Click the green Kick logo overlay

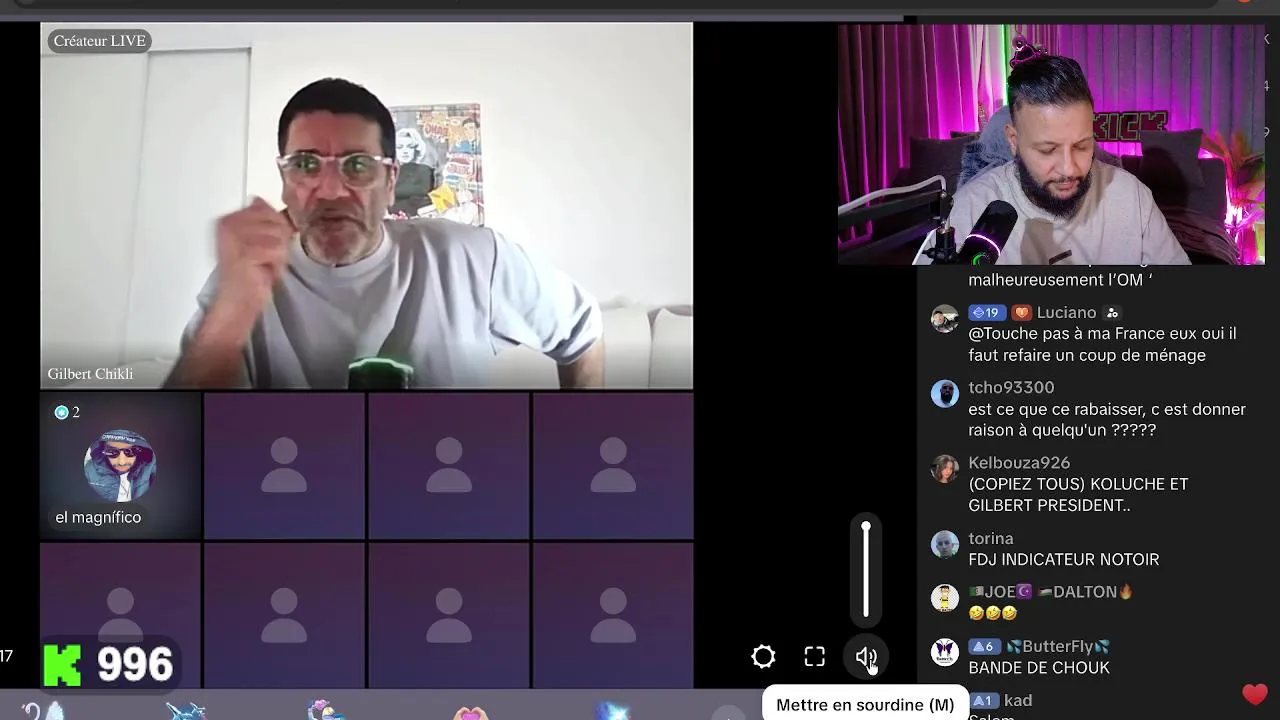pos(62,665)
